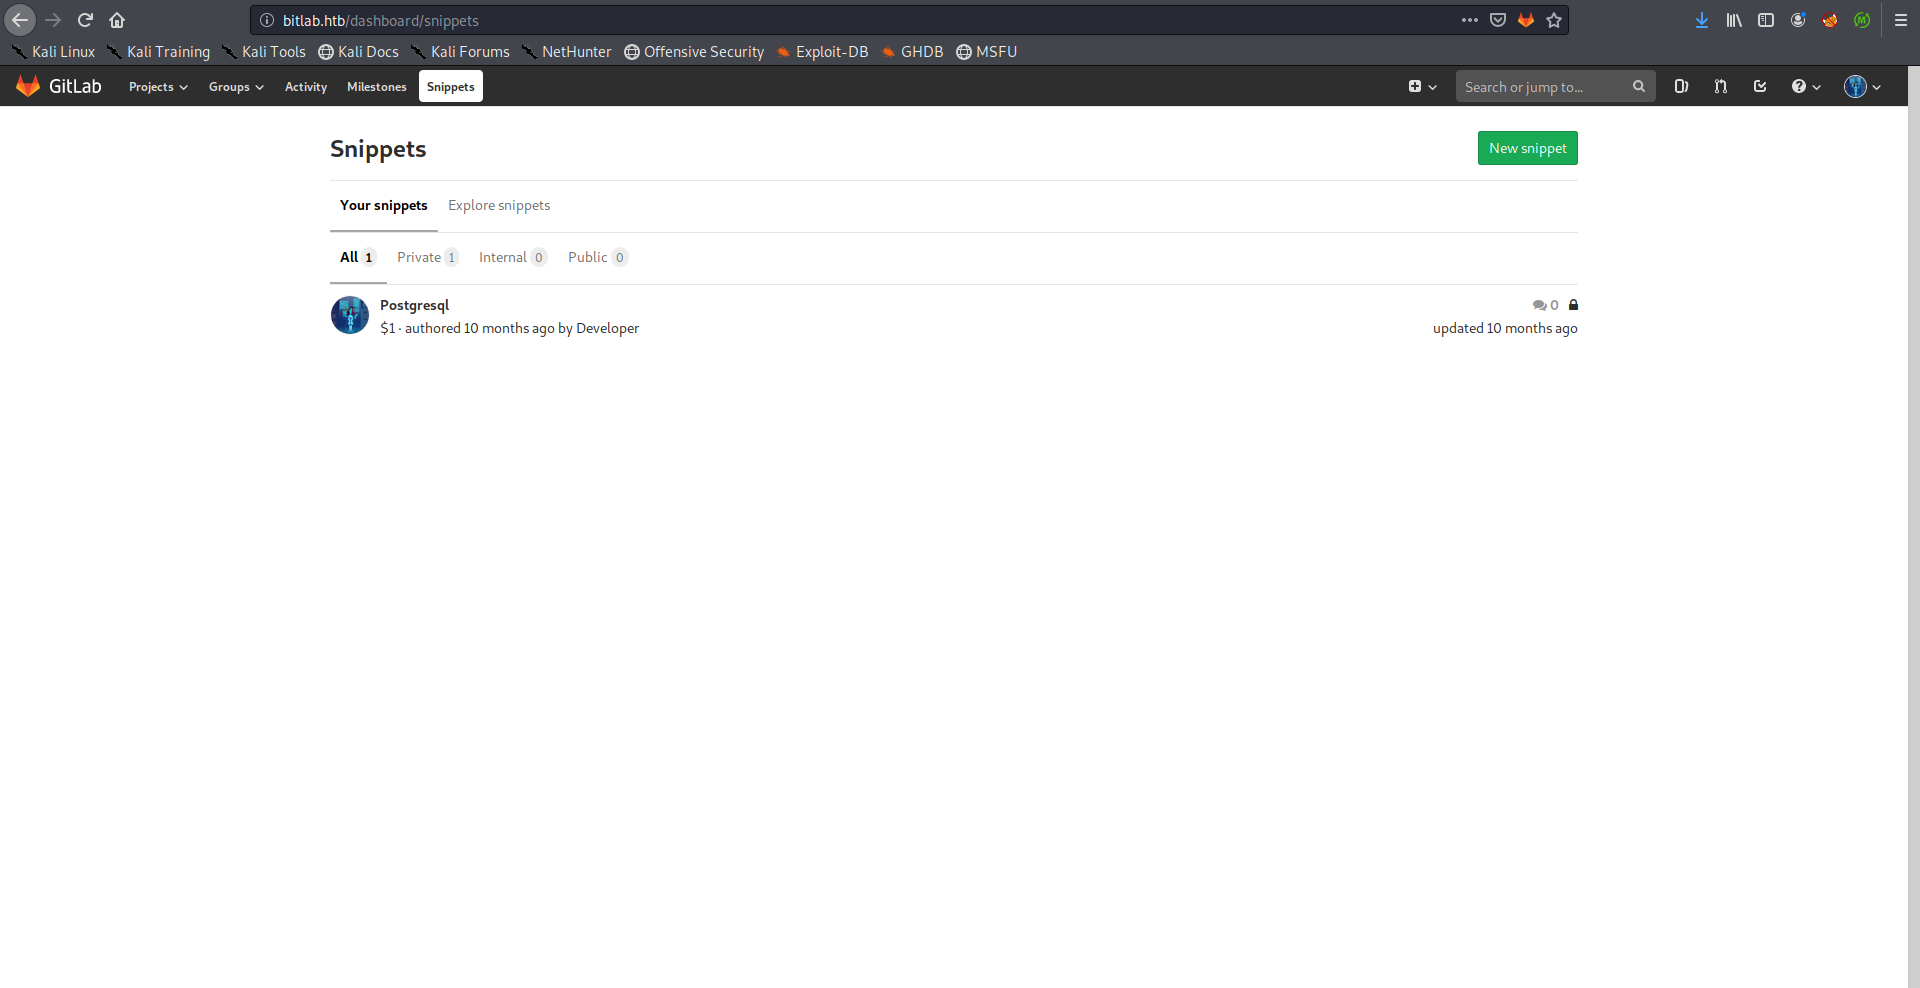Open the new item plus dropdown
This screenshot has height=988, width=1920.
[1422, 87]
